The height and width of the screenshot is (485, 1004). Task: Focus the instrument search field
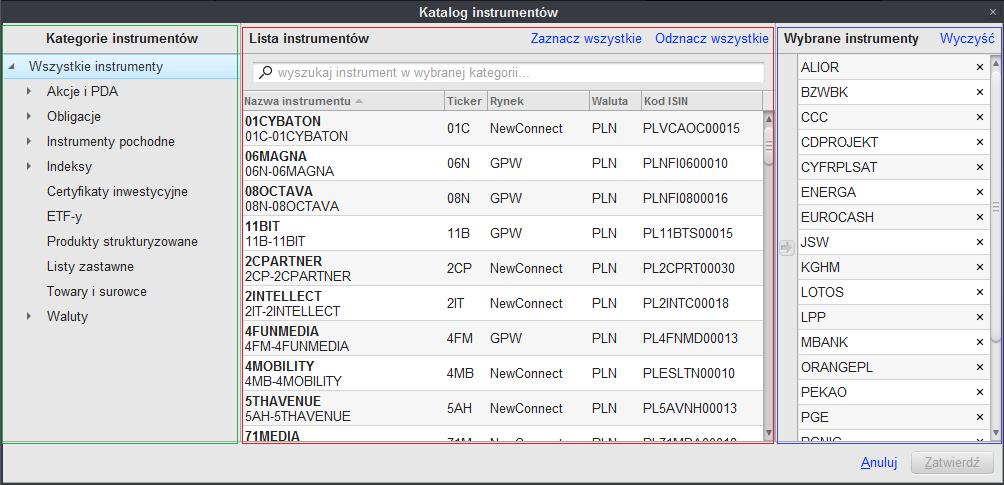508,72
